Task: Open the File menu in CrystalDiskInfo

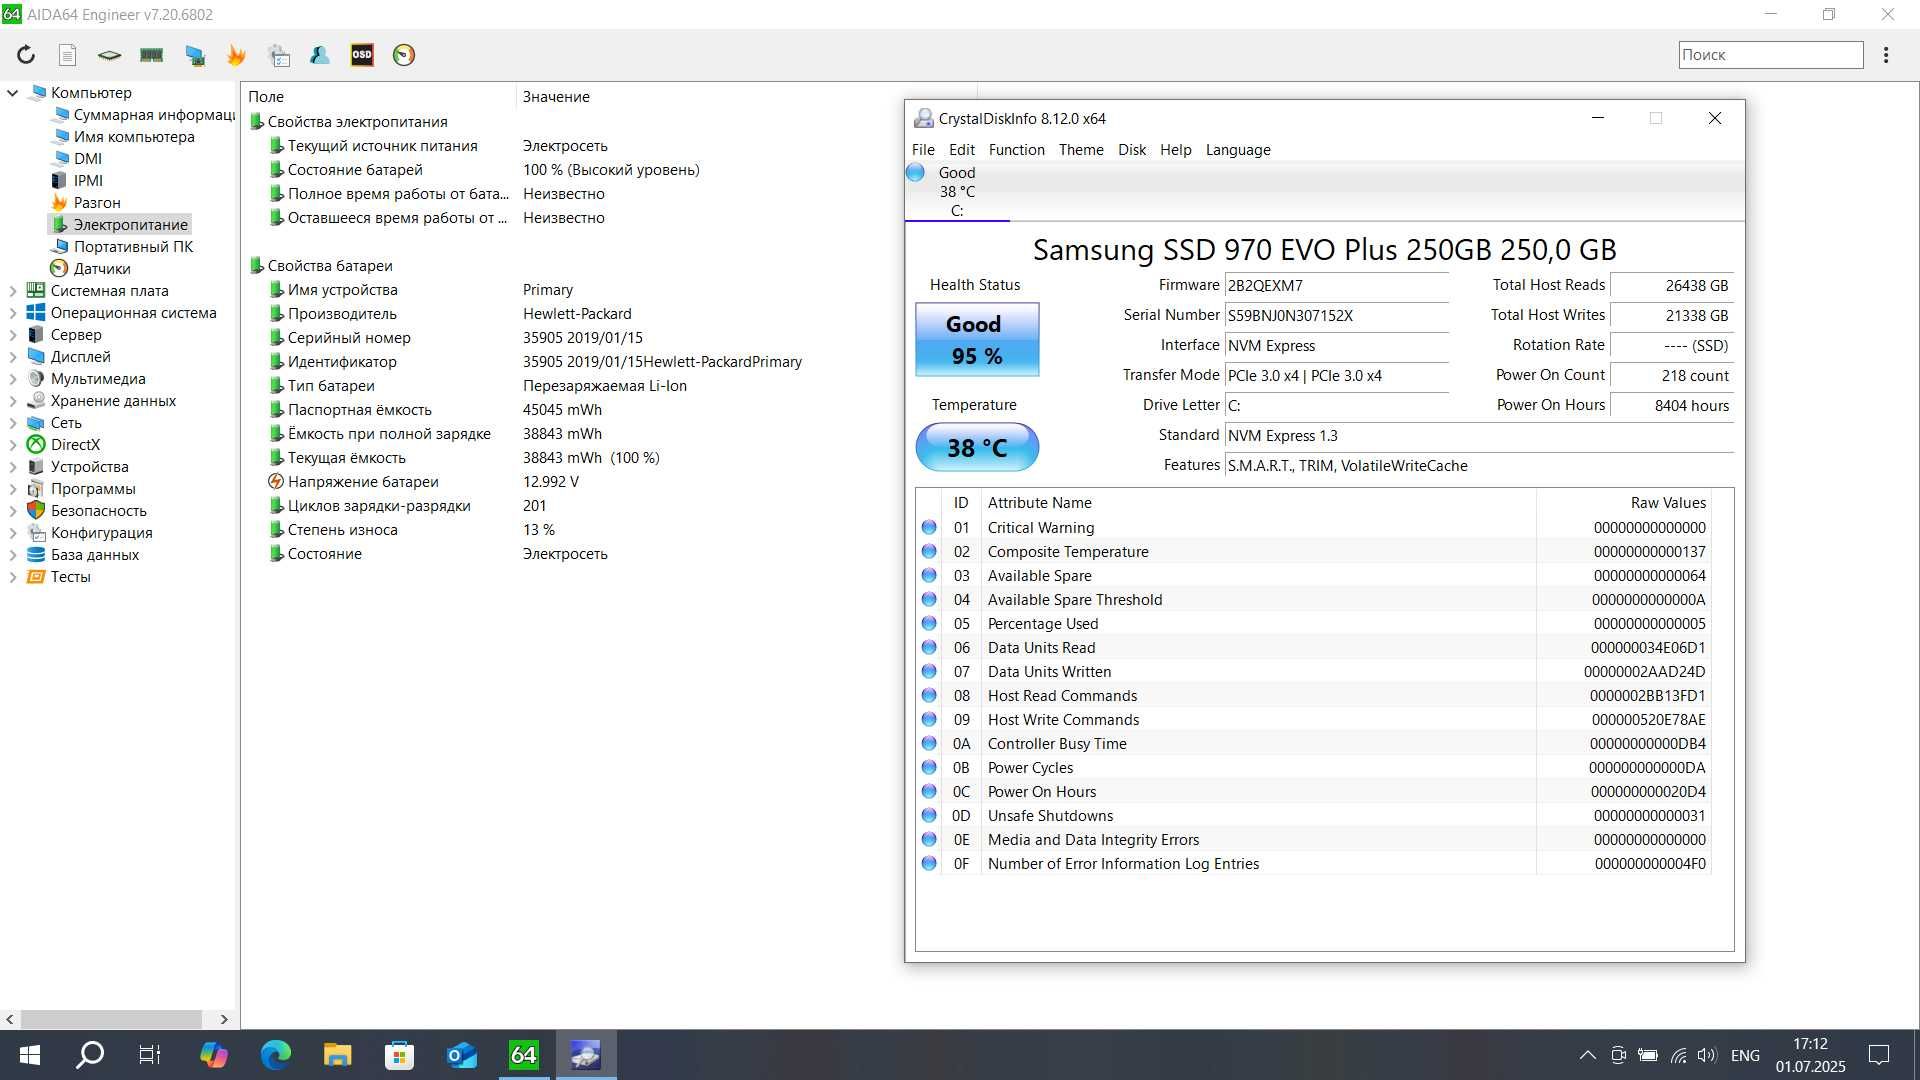Action: coord(923,150)
